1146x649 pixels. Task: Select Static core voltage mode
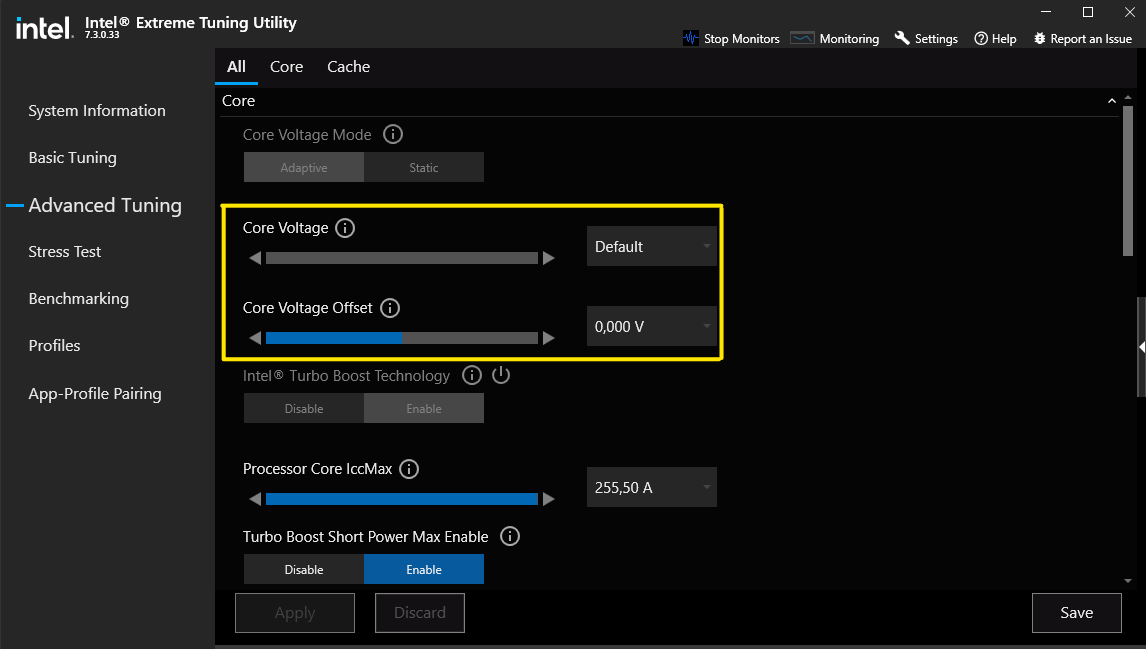(x=424, y=167)
